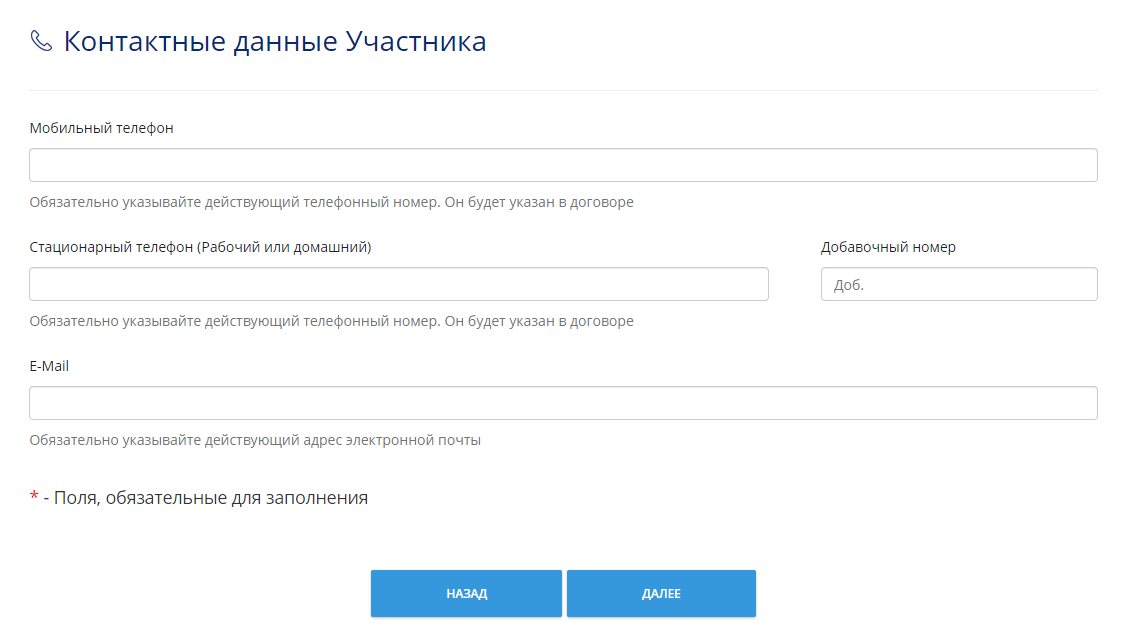This screenshot has height=624, width=1140.
Task: Click the 'Добавочный номер' label
Action: [x=888, y=247]
